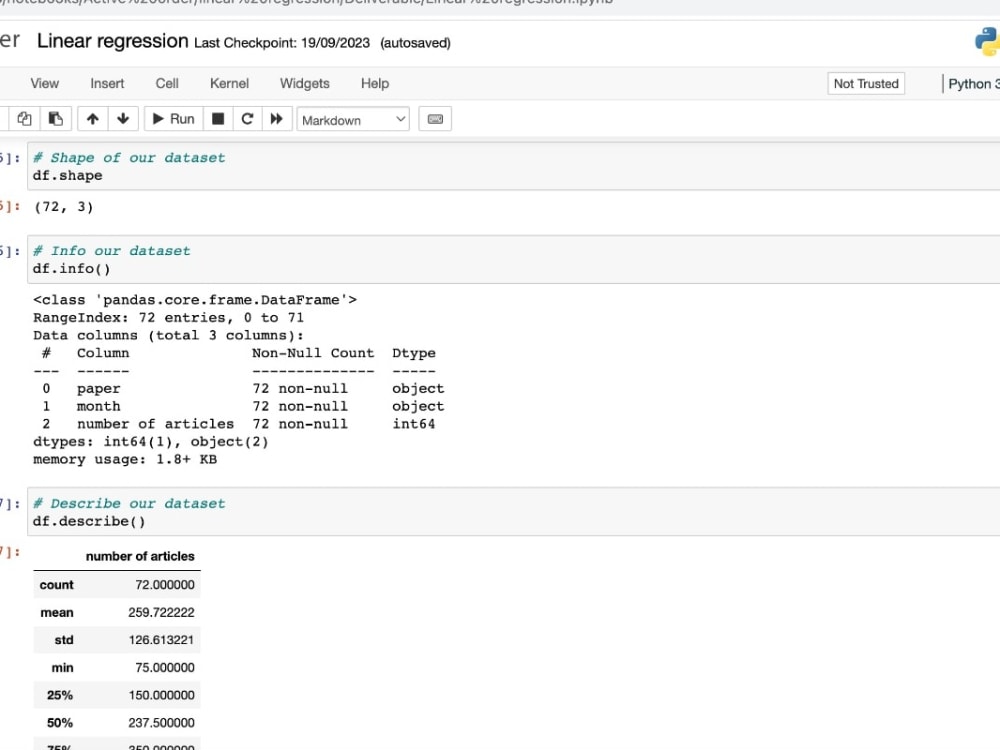This screenshot has width=1000, height=750.
Task: Click the mean value 259.722222
Action: [161, 612]
